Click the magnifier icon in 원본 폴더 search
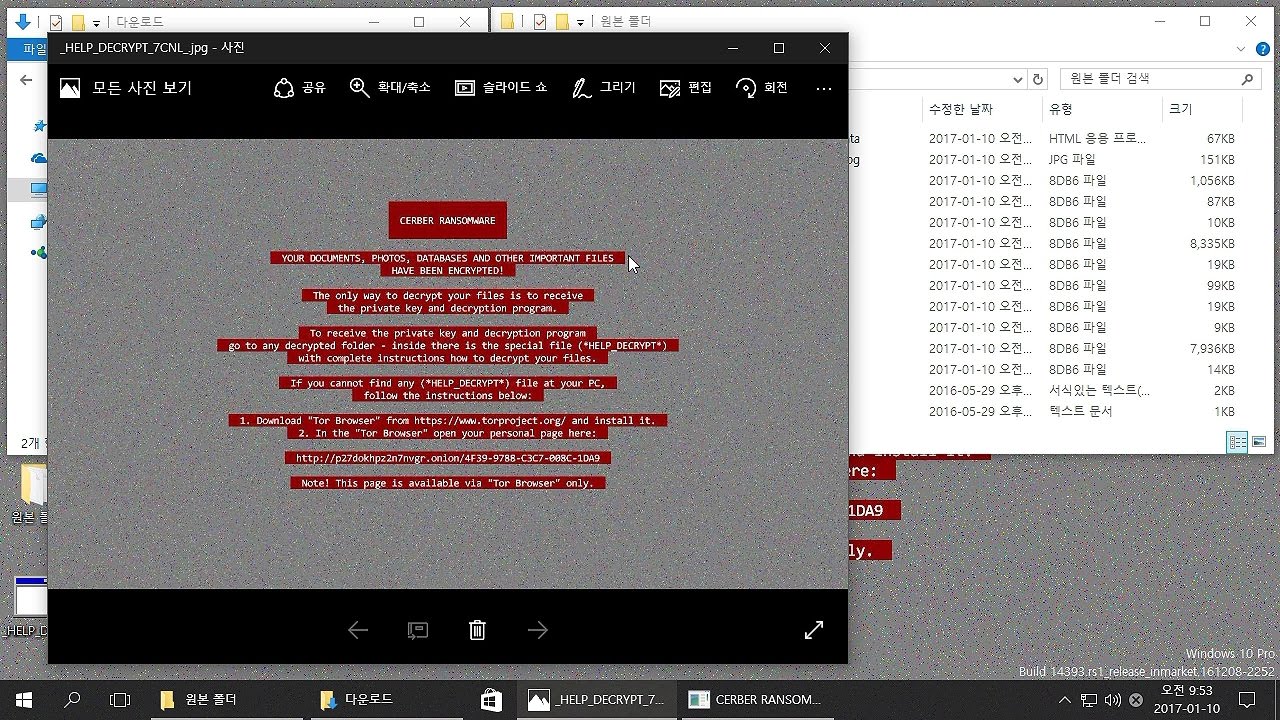Screen dimensions: 1280x720 tap(1247, 79)
